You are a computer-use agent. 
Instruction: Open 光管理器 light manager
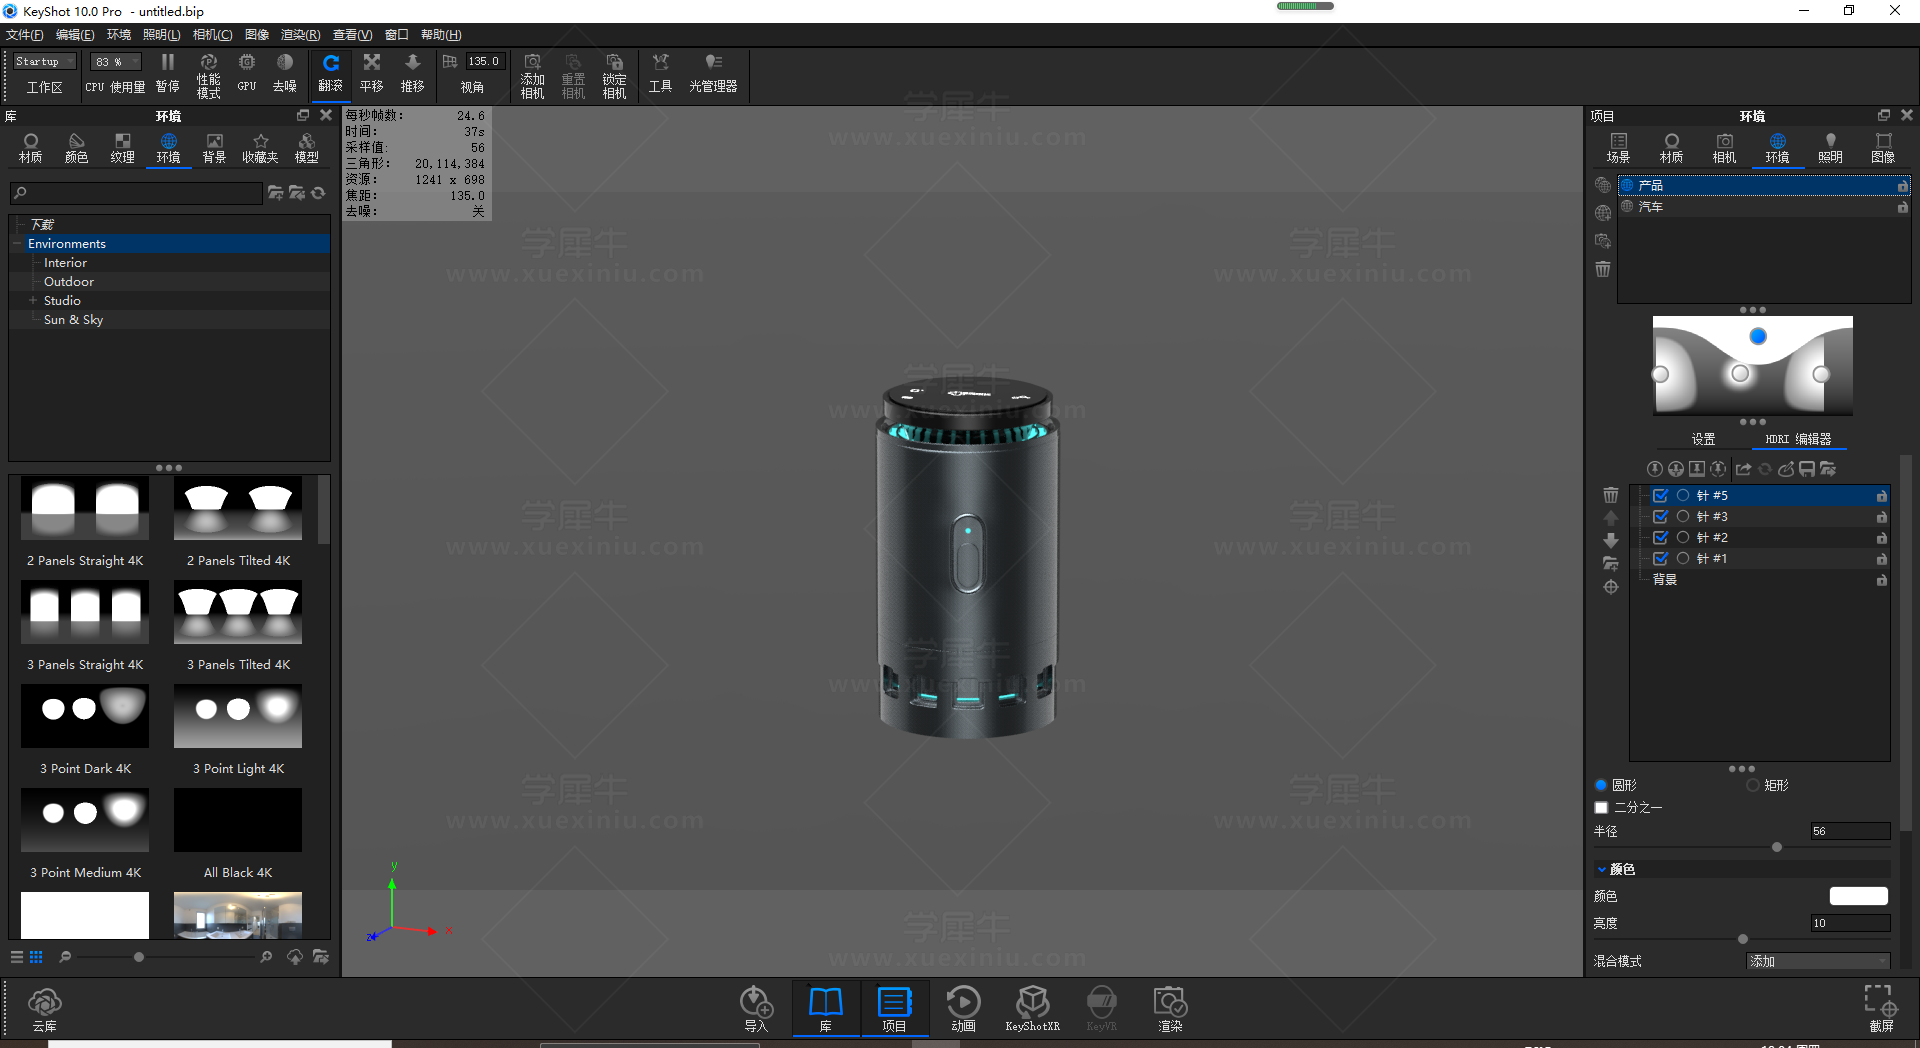(713, 73)
